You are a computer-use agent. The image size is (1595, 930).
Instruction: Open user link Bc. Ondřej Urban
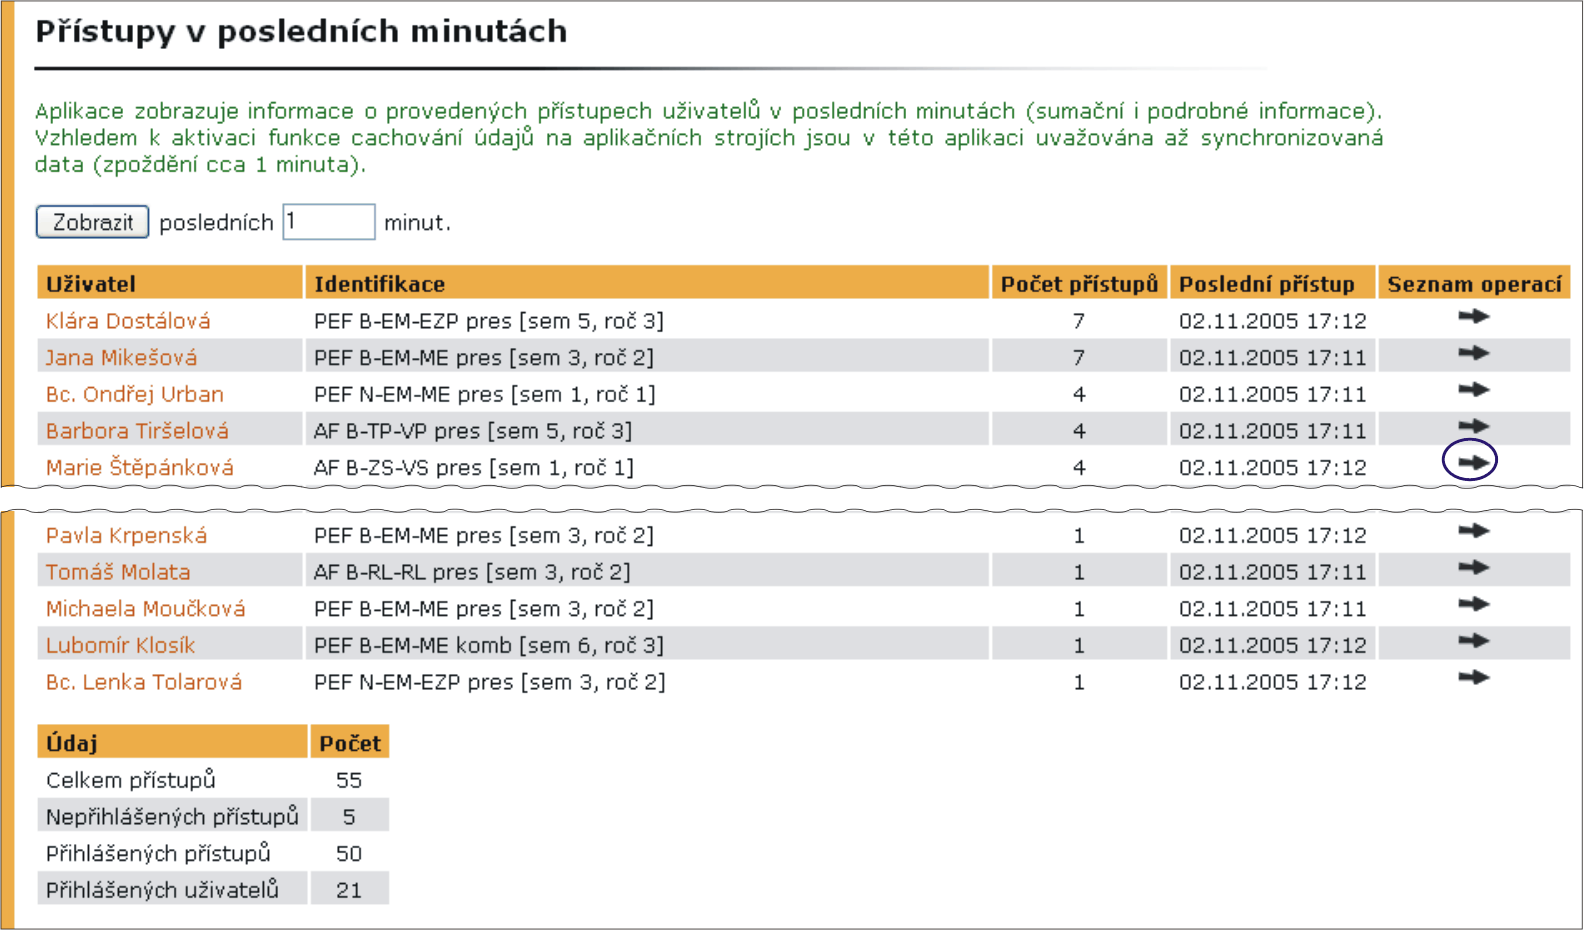(134, 394)
